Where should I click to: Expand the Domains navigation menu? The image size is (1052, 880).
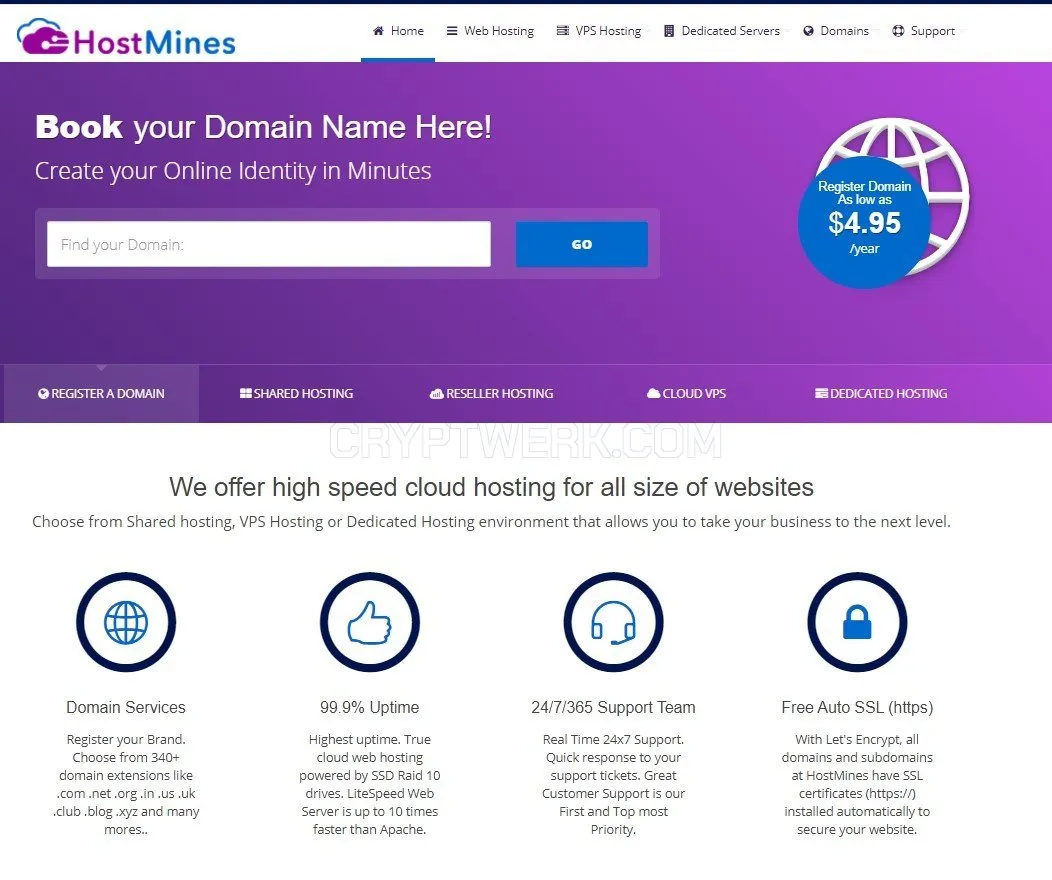[836, 31]
